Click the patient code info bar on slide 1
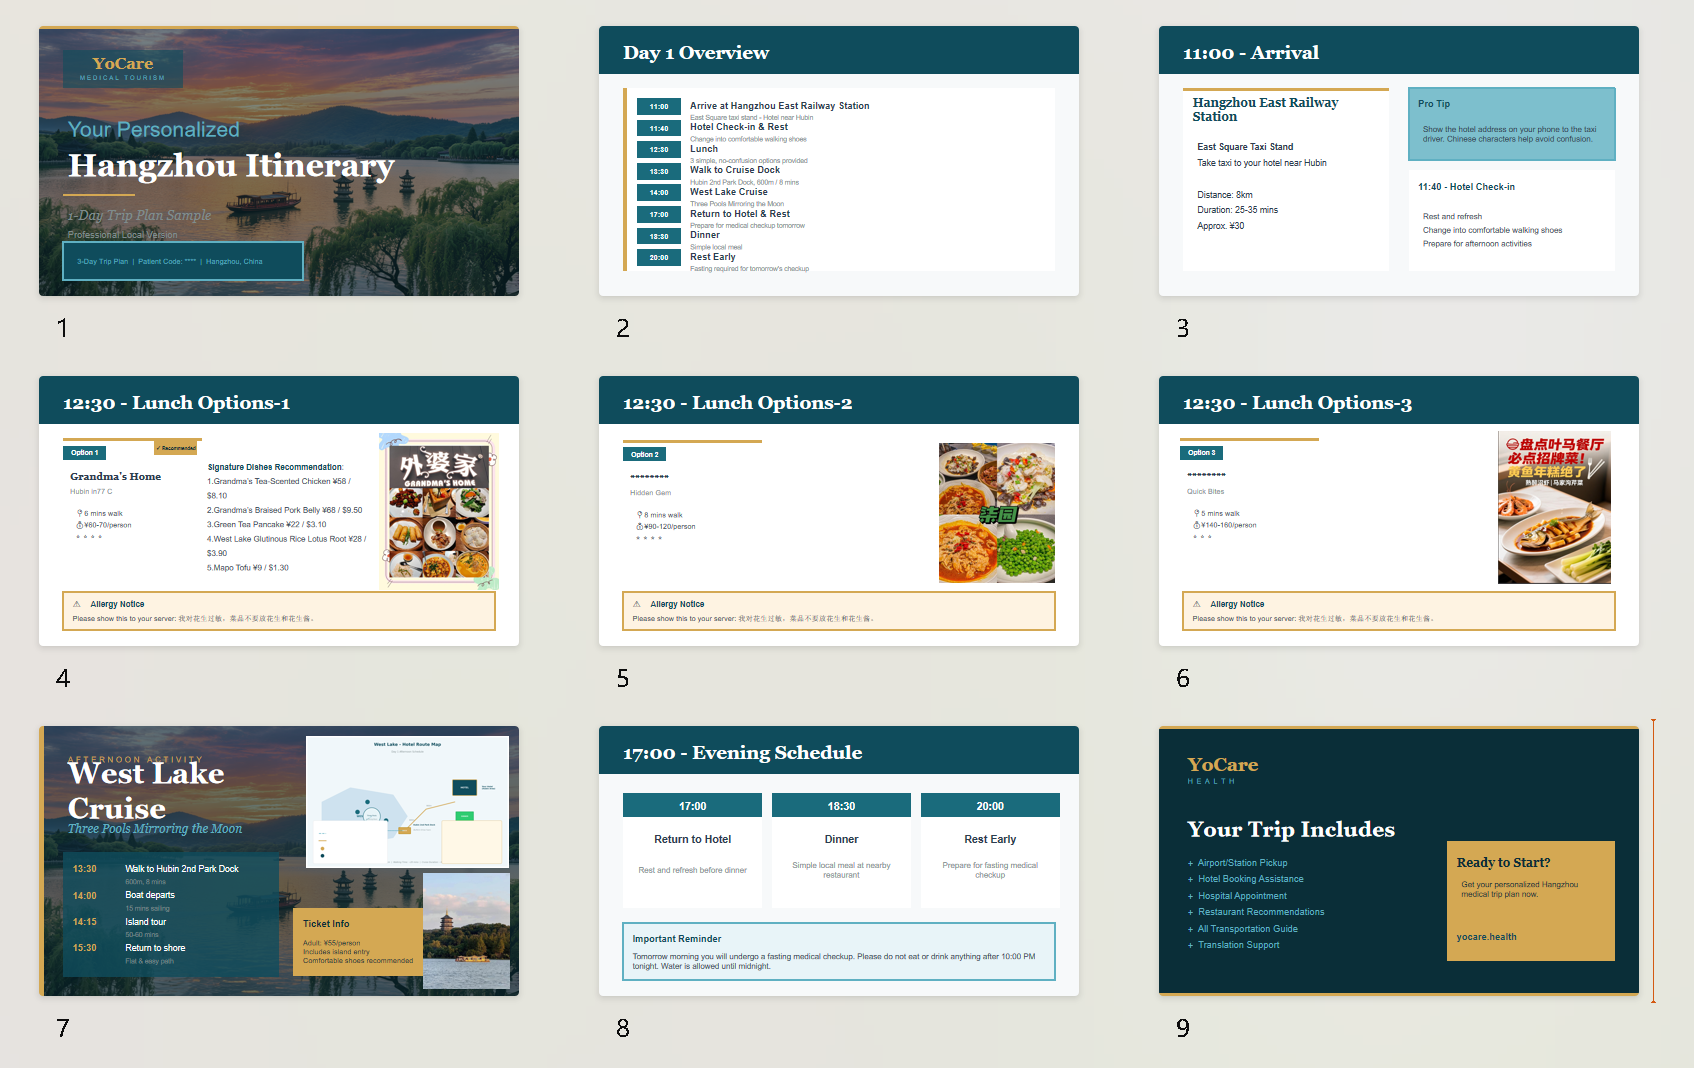The height and width of the screenshot is (1068, 1694). click(x=183, y=261)
